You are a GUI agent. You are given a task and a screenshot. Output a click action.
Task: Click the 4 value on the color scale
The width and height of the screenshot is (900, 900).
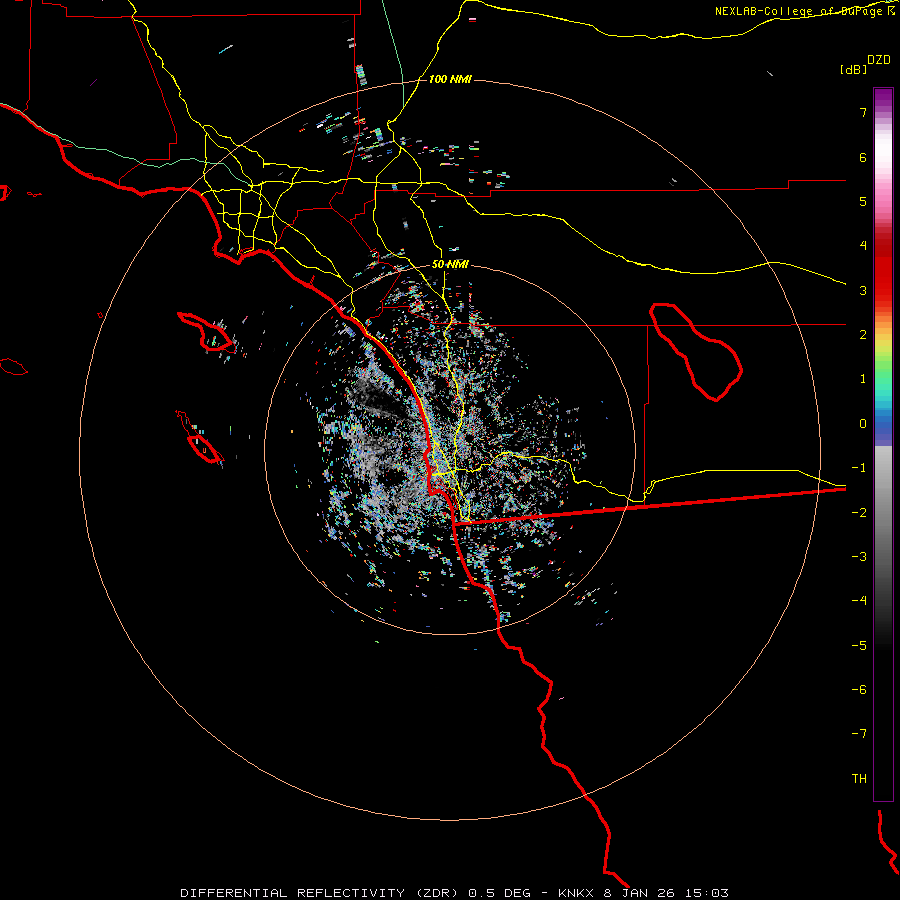pos(863,246)
